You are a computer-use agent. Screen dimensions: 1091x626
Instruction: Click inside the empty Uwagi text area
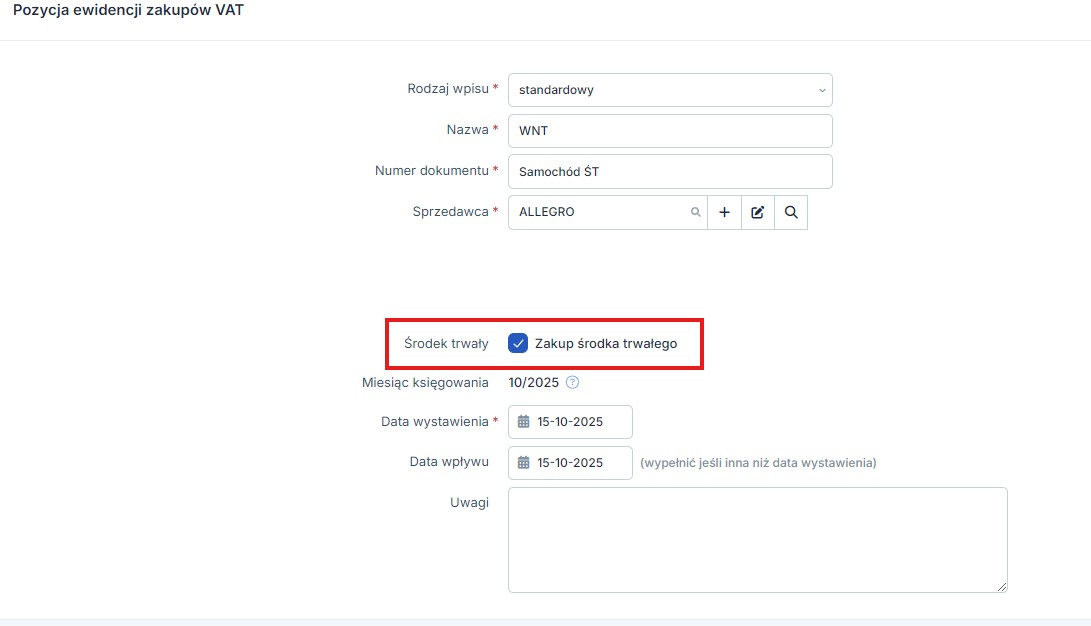(x=757, y=539)
